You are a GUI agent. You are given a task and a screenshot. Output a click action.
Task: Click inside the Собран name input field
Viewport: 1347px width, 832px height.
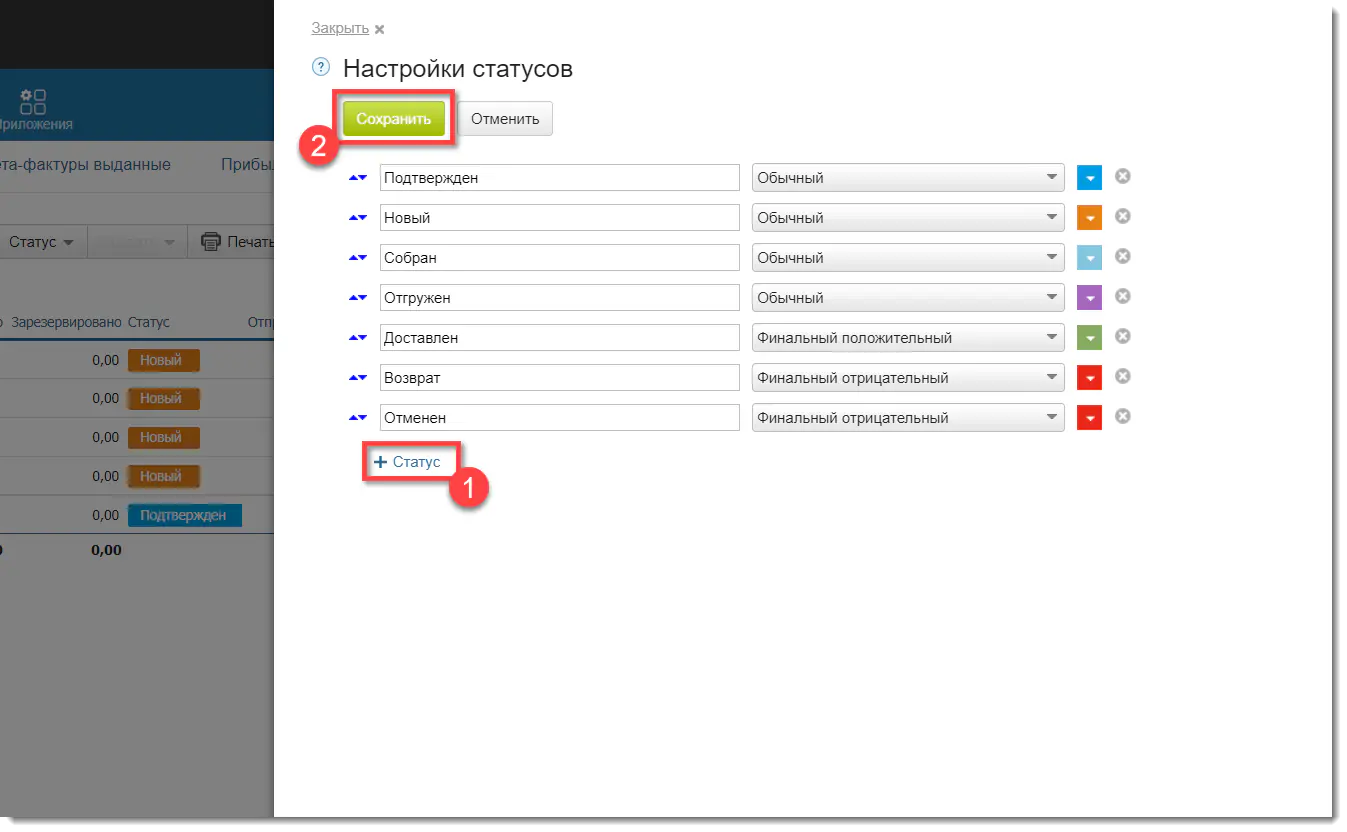click(560, 257)
